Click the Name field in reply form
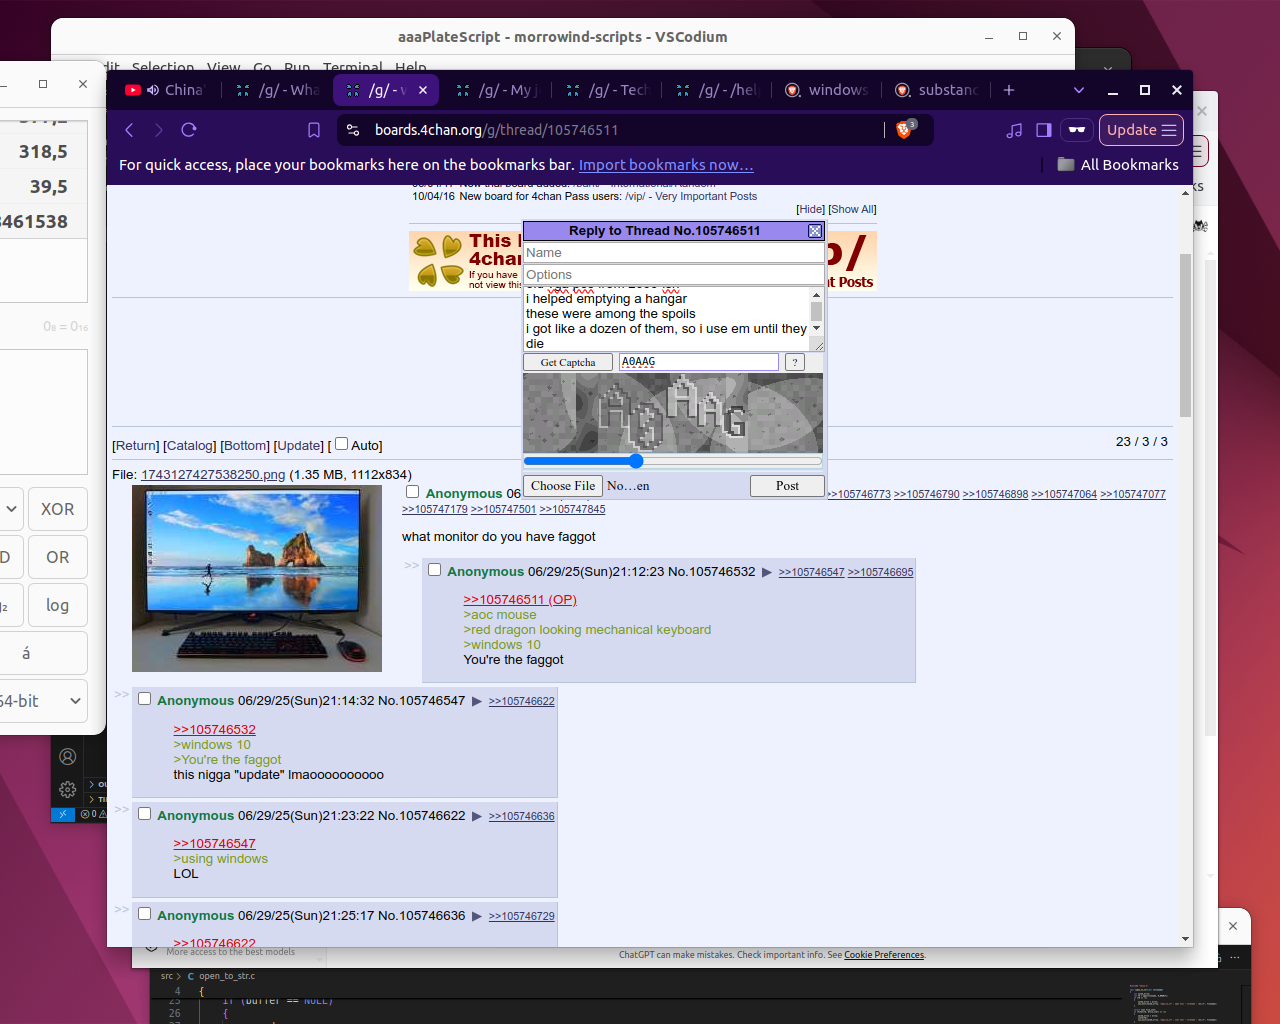 pos(673,253)
